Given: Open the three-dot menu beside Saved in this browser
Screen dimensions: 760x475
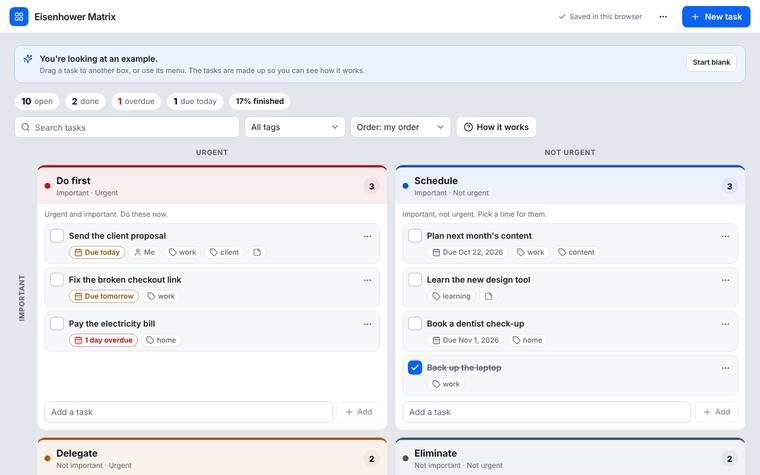Looking at the screenshot, I should (x=663, y=16).
